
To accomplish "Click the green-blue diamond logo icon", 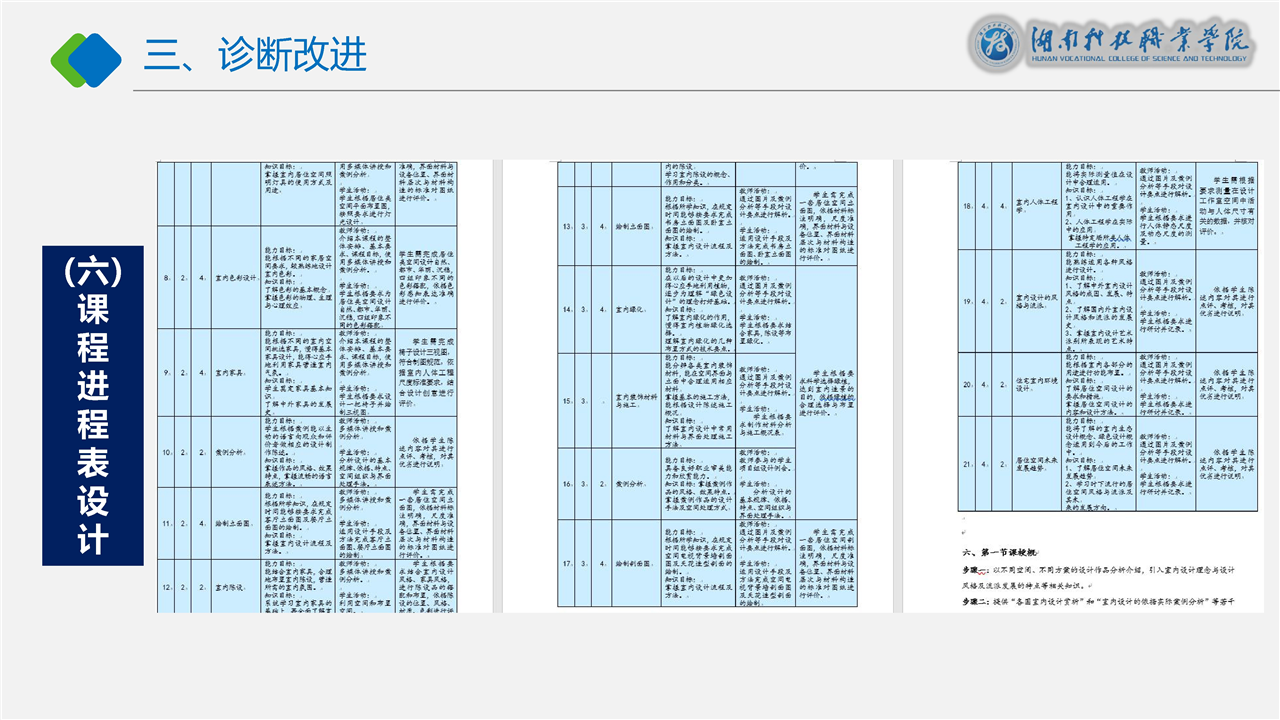I will click(x=86, y=58).
